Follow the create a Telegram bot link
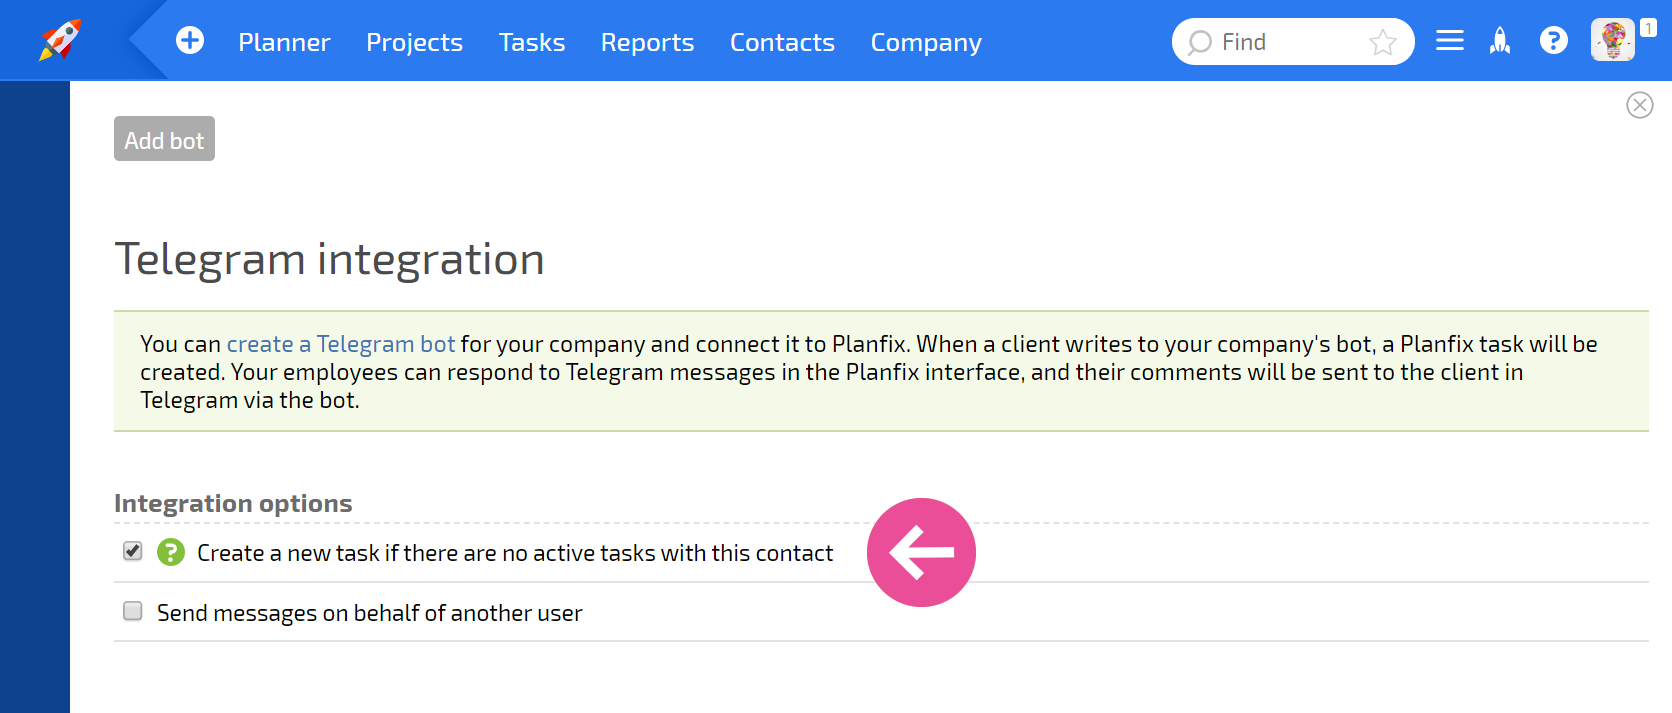The height and width of the screenshot is (713, 1672). point(341,344)
